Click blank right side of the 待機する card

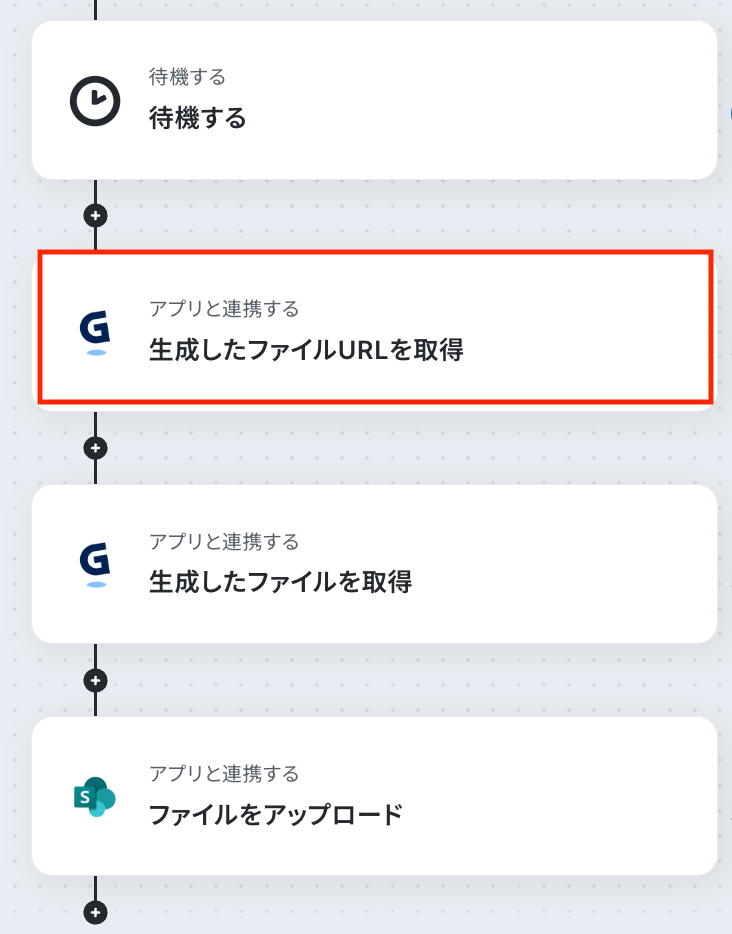(560, 100)
